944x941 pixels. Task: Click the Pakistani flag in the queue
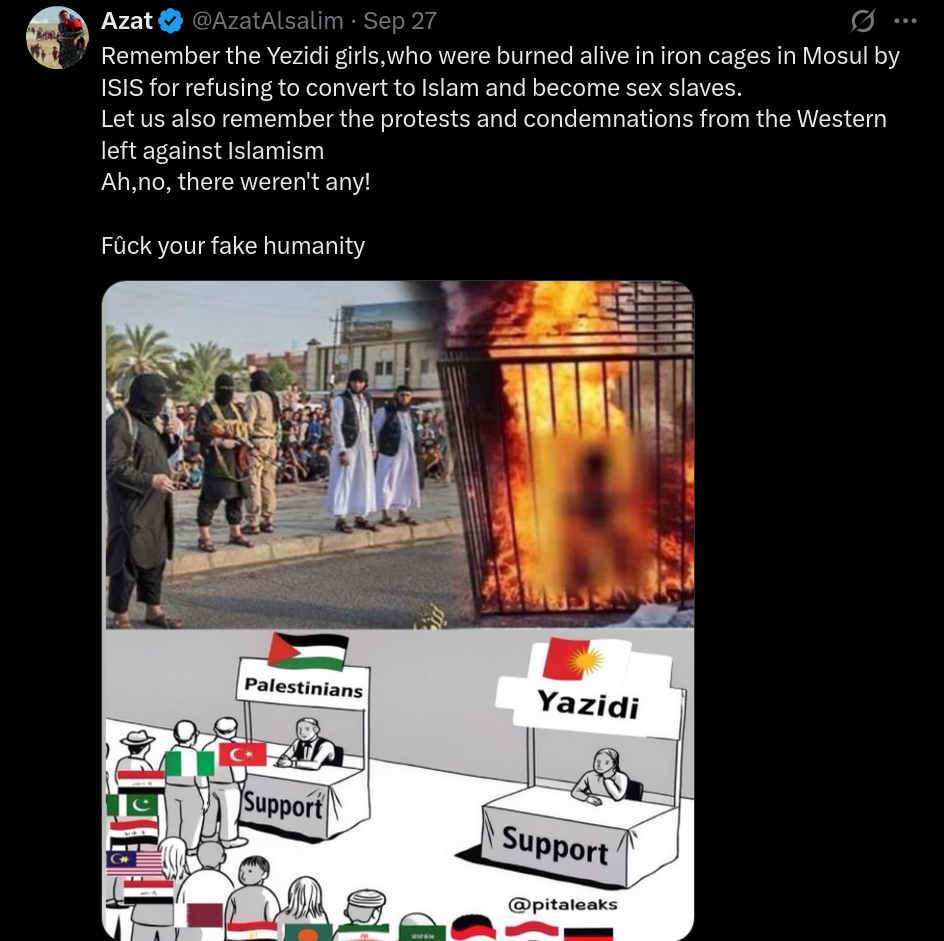coord(134,805)
